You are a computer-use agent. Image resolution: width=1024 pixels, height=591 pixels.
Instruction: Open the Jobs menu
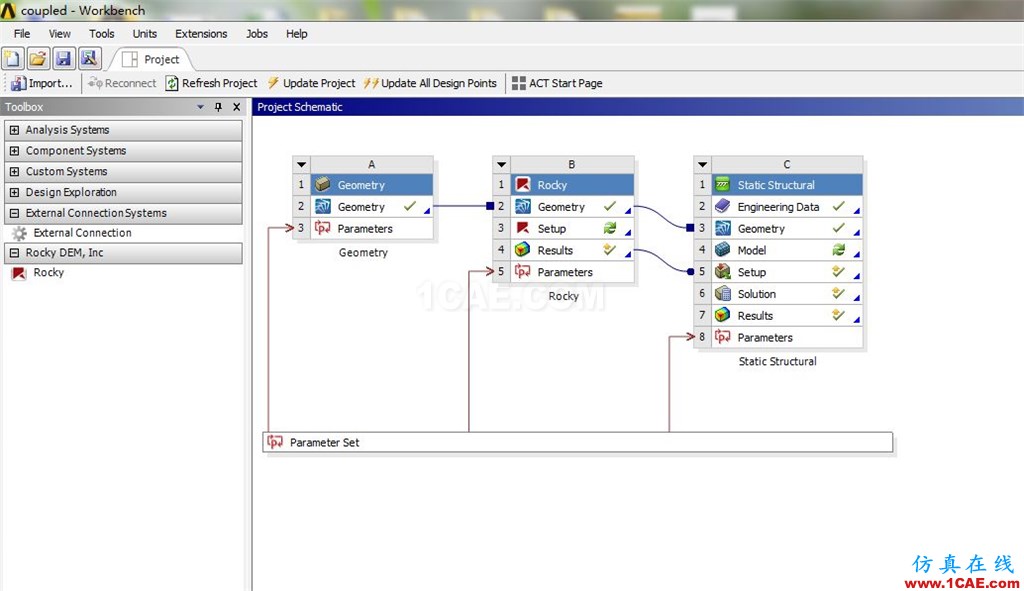click(x=257, y=34)
